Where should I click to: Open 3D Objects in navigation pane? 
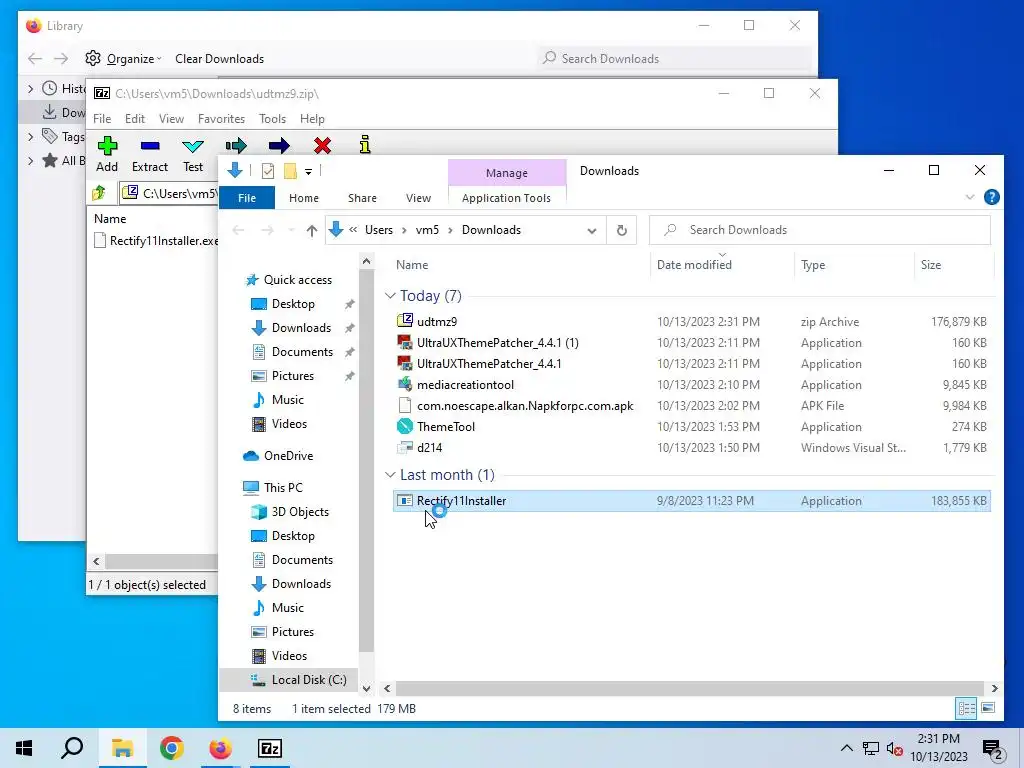(300, 511)
